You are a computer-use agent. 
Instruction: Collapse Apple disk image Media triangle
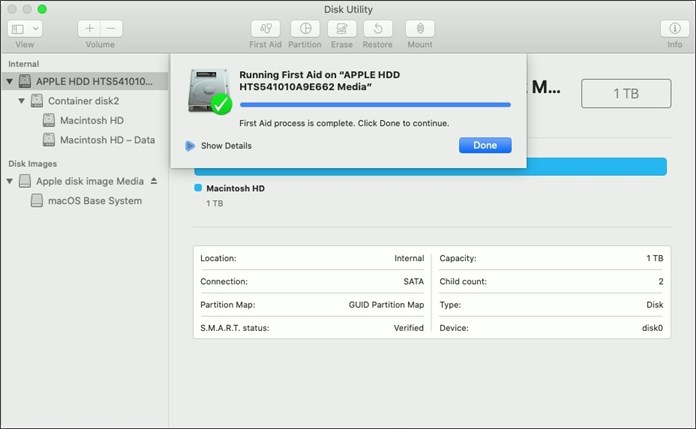(x=10, y=181)
